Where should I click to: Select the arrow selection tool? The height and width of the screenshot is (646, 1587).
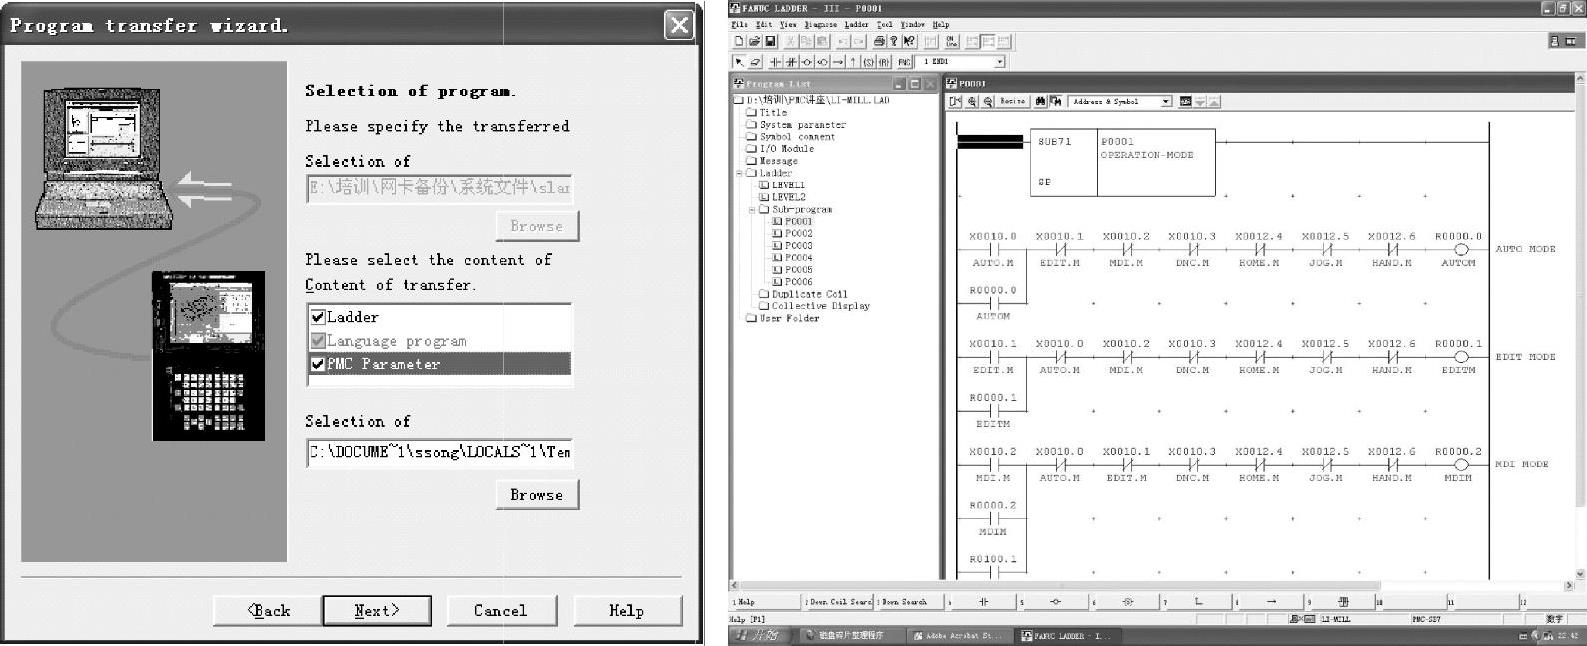tap(739, 62)
